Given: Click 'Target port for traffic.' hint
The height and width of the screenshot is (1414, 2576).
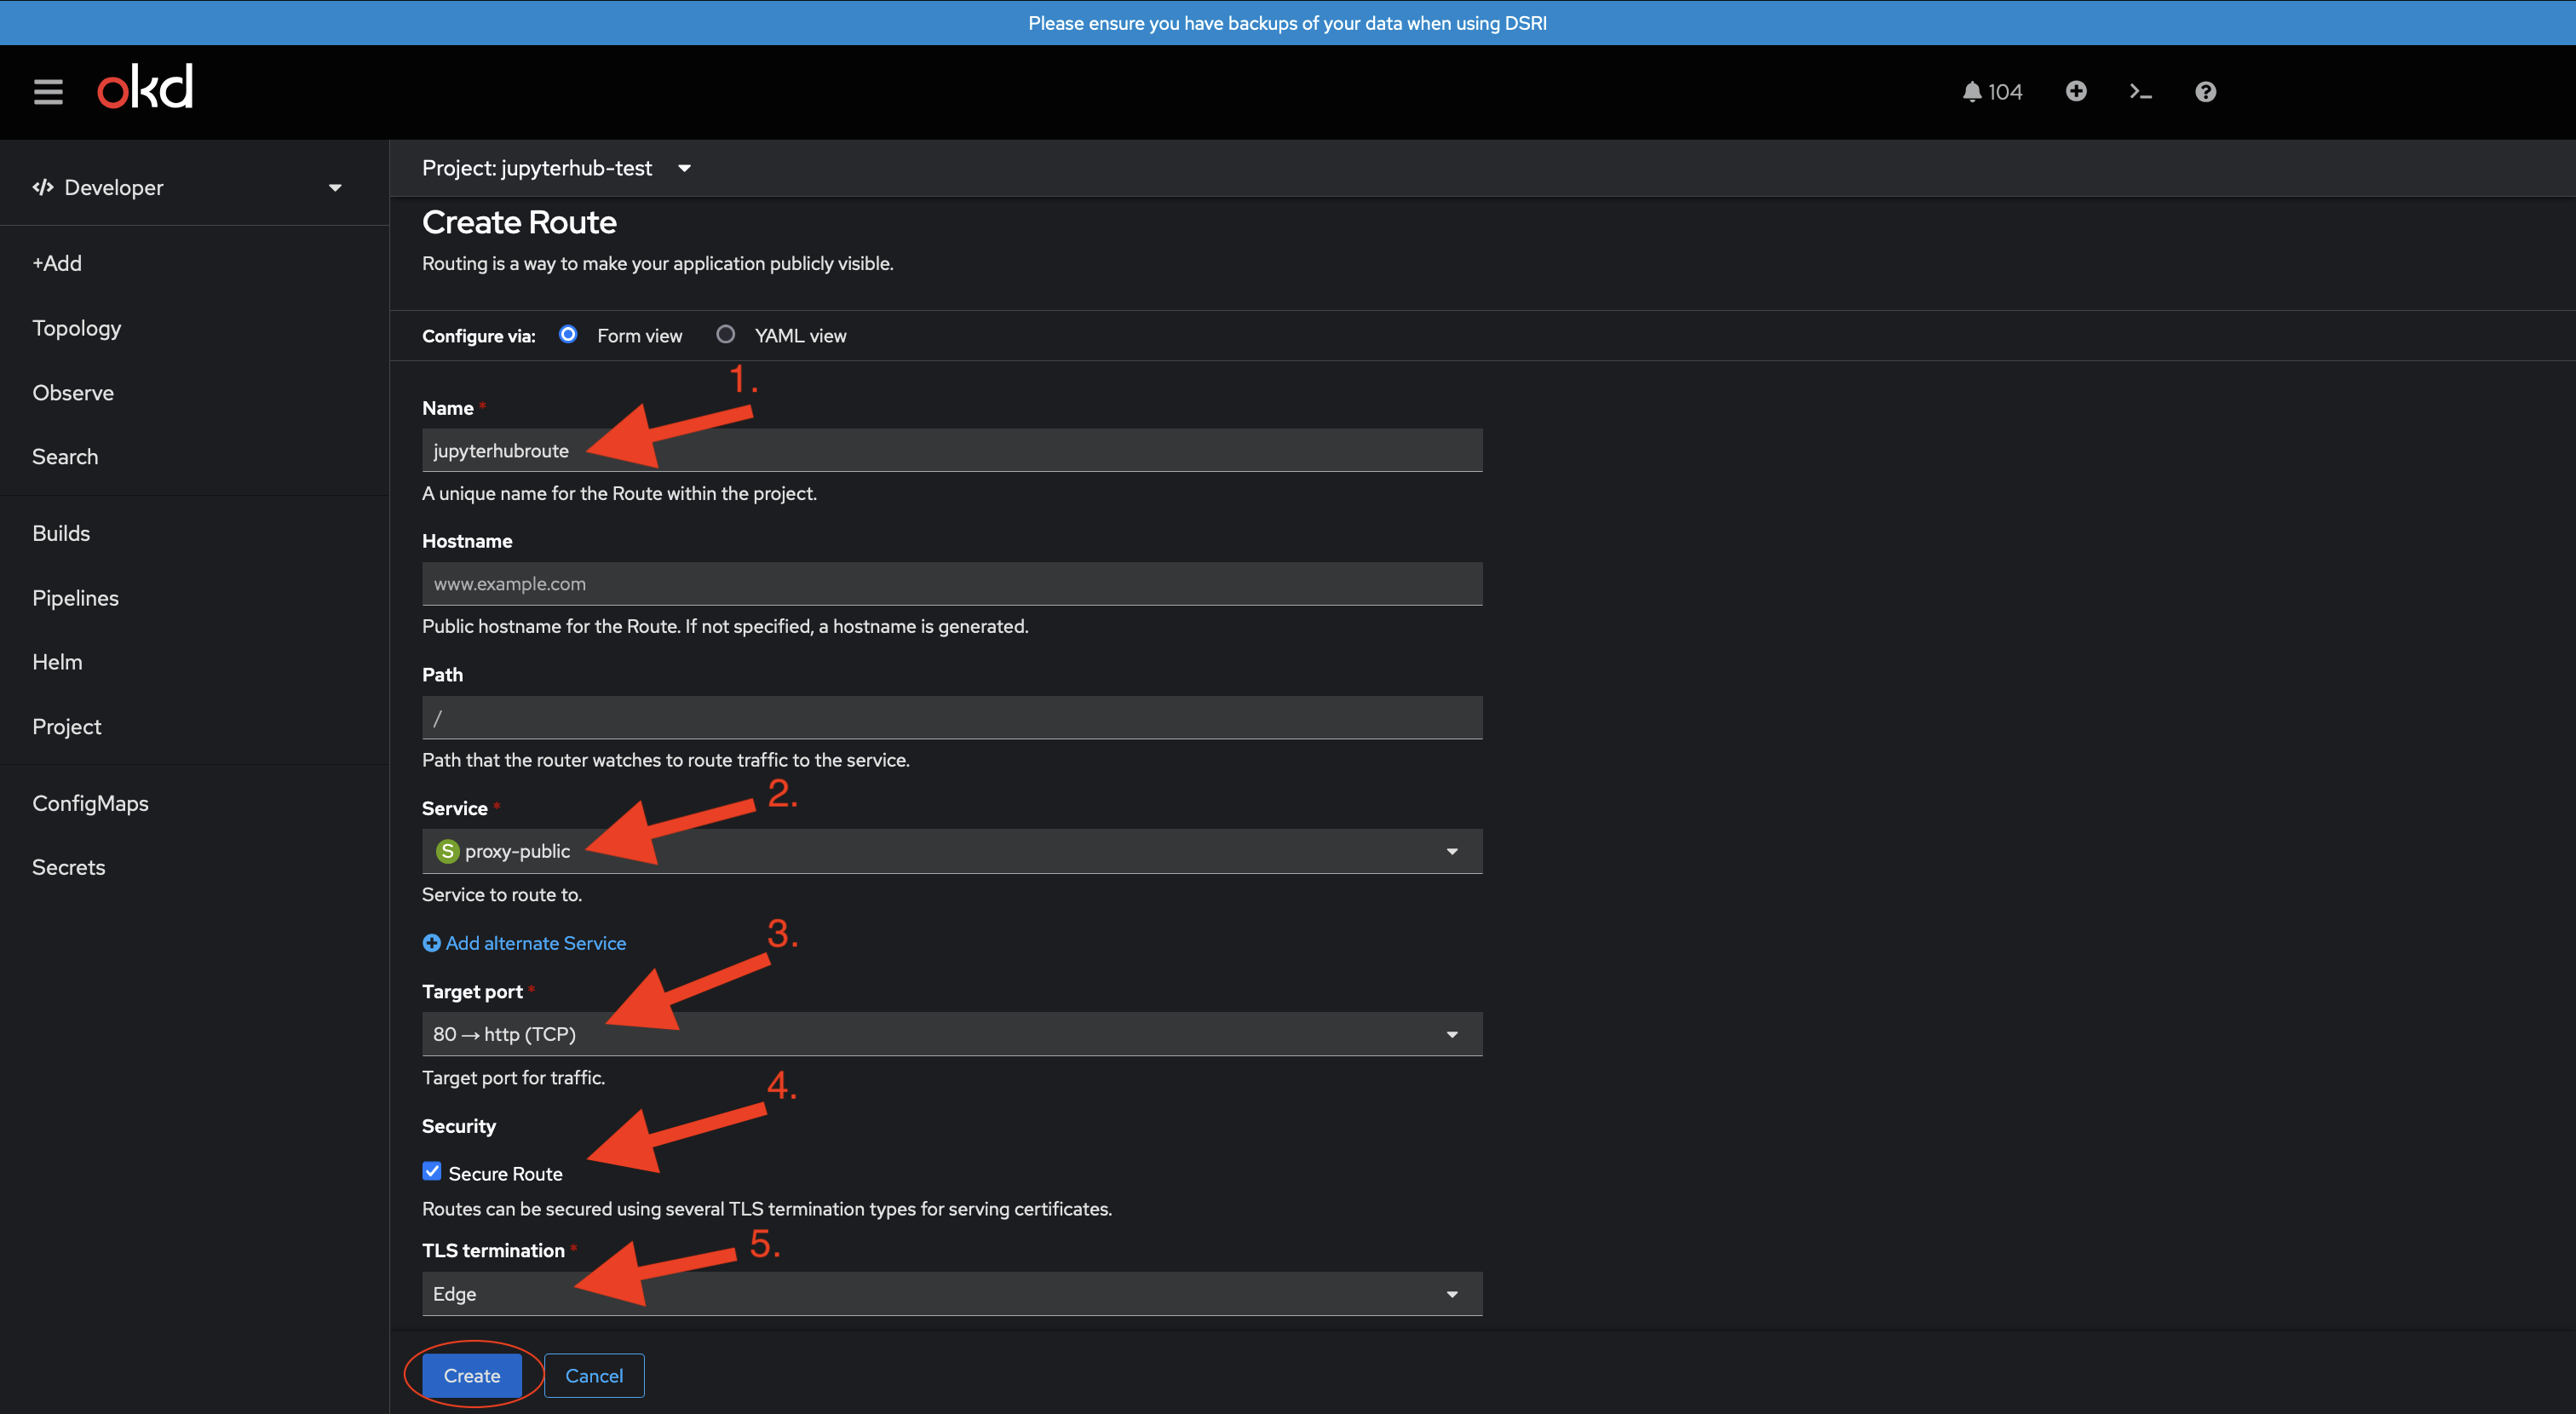Looking at the screenshot, I should [x=513, y=1078].
